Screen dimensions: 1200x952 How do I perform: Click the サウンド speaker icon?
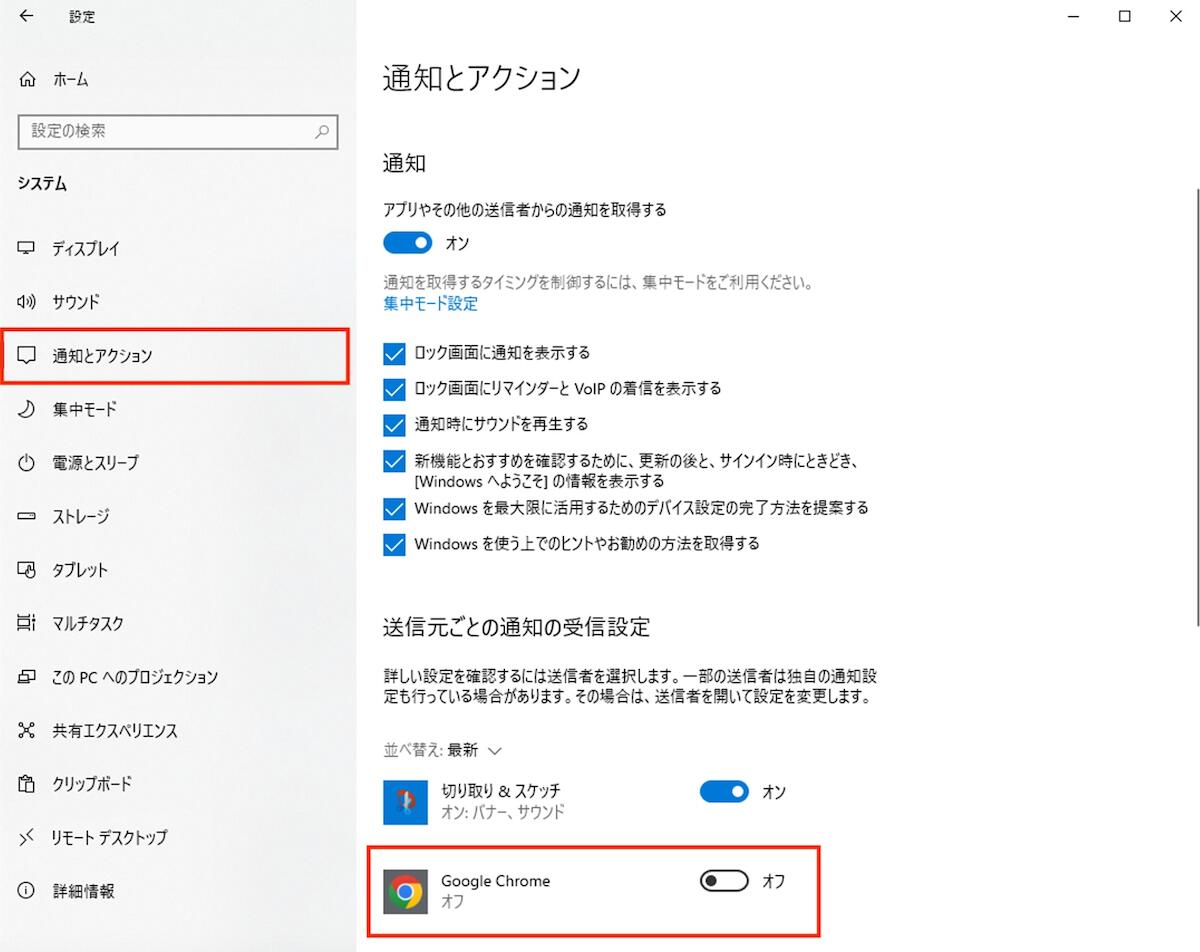coord(27,302)
